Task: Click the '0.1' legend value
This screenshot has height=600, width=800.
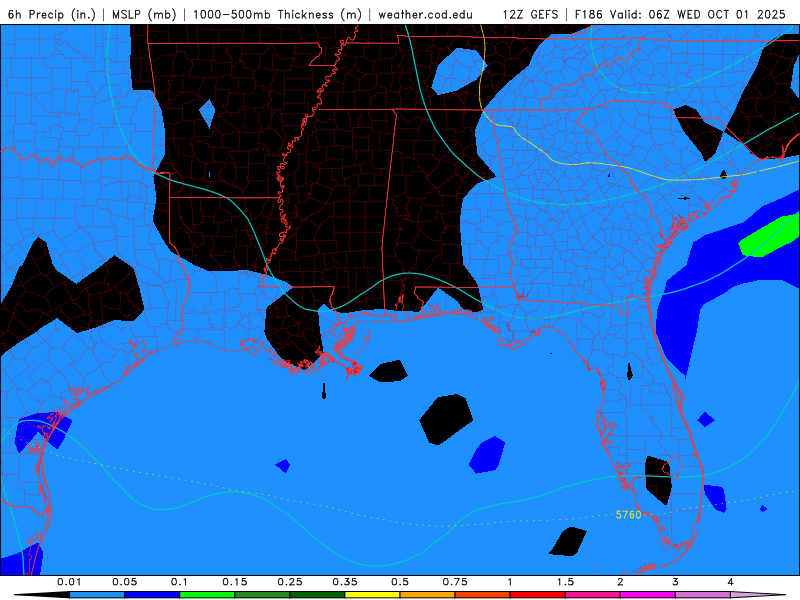Action: (x=179, y=582)
